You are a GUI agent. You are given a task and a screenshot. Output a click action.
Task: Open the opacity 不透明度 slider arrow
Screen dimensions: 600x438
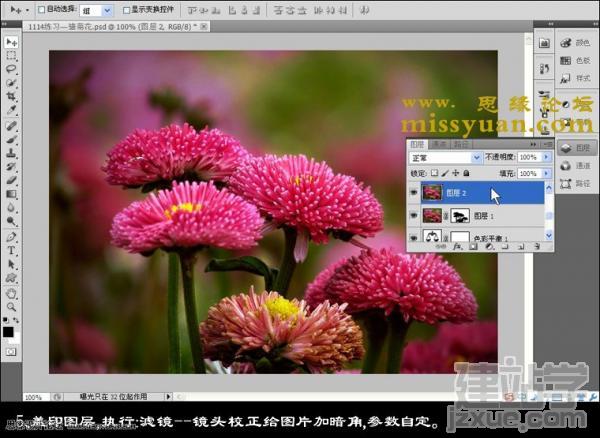tap(546, 157)
